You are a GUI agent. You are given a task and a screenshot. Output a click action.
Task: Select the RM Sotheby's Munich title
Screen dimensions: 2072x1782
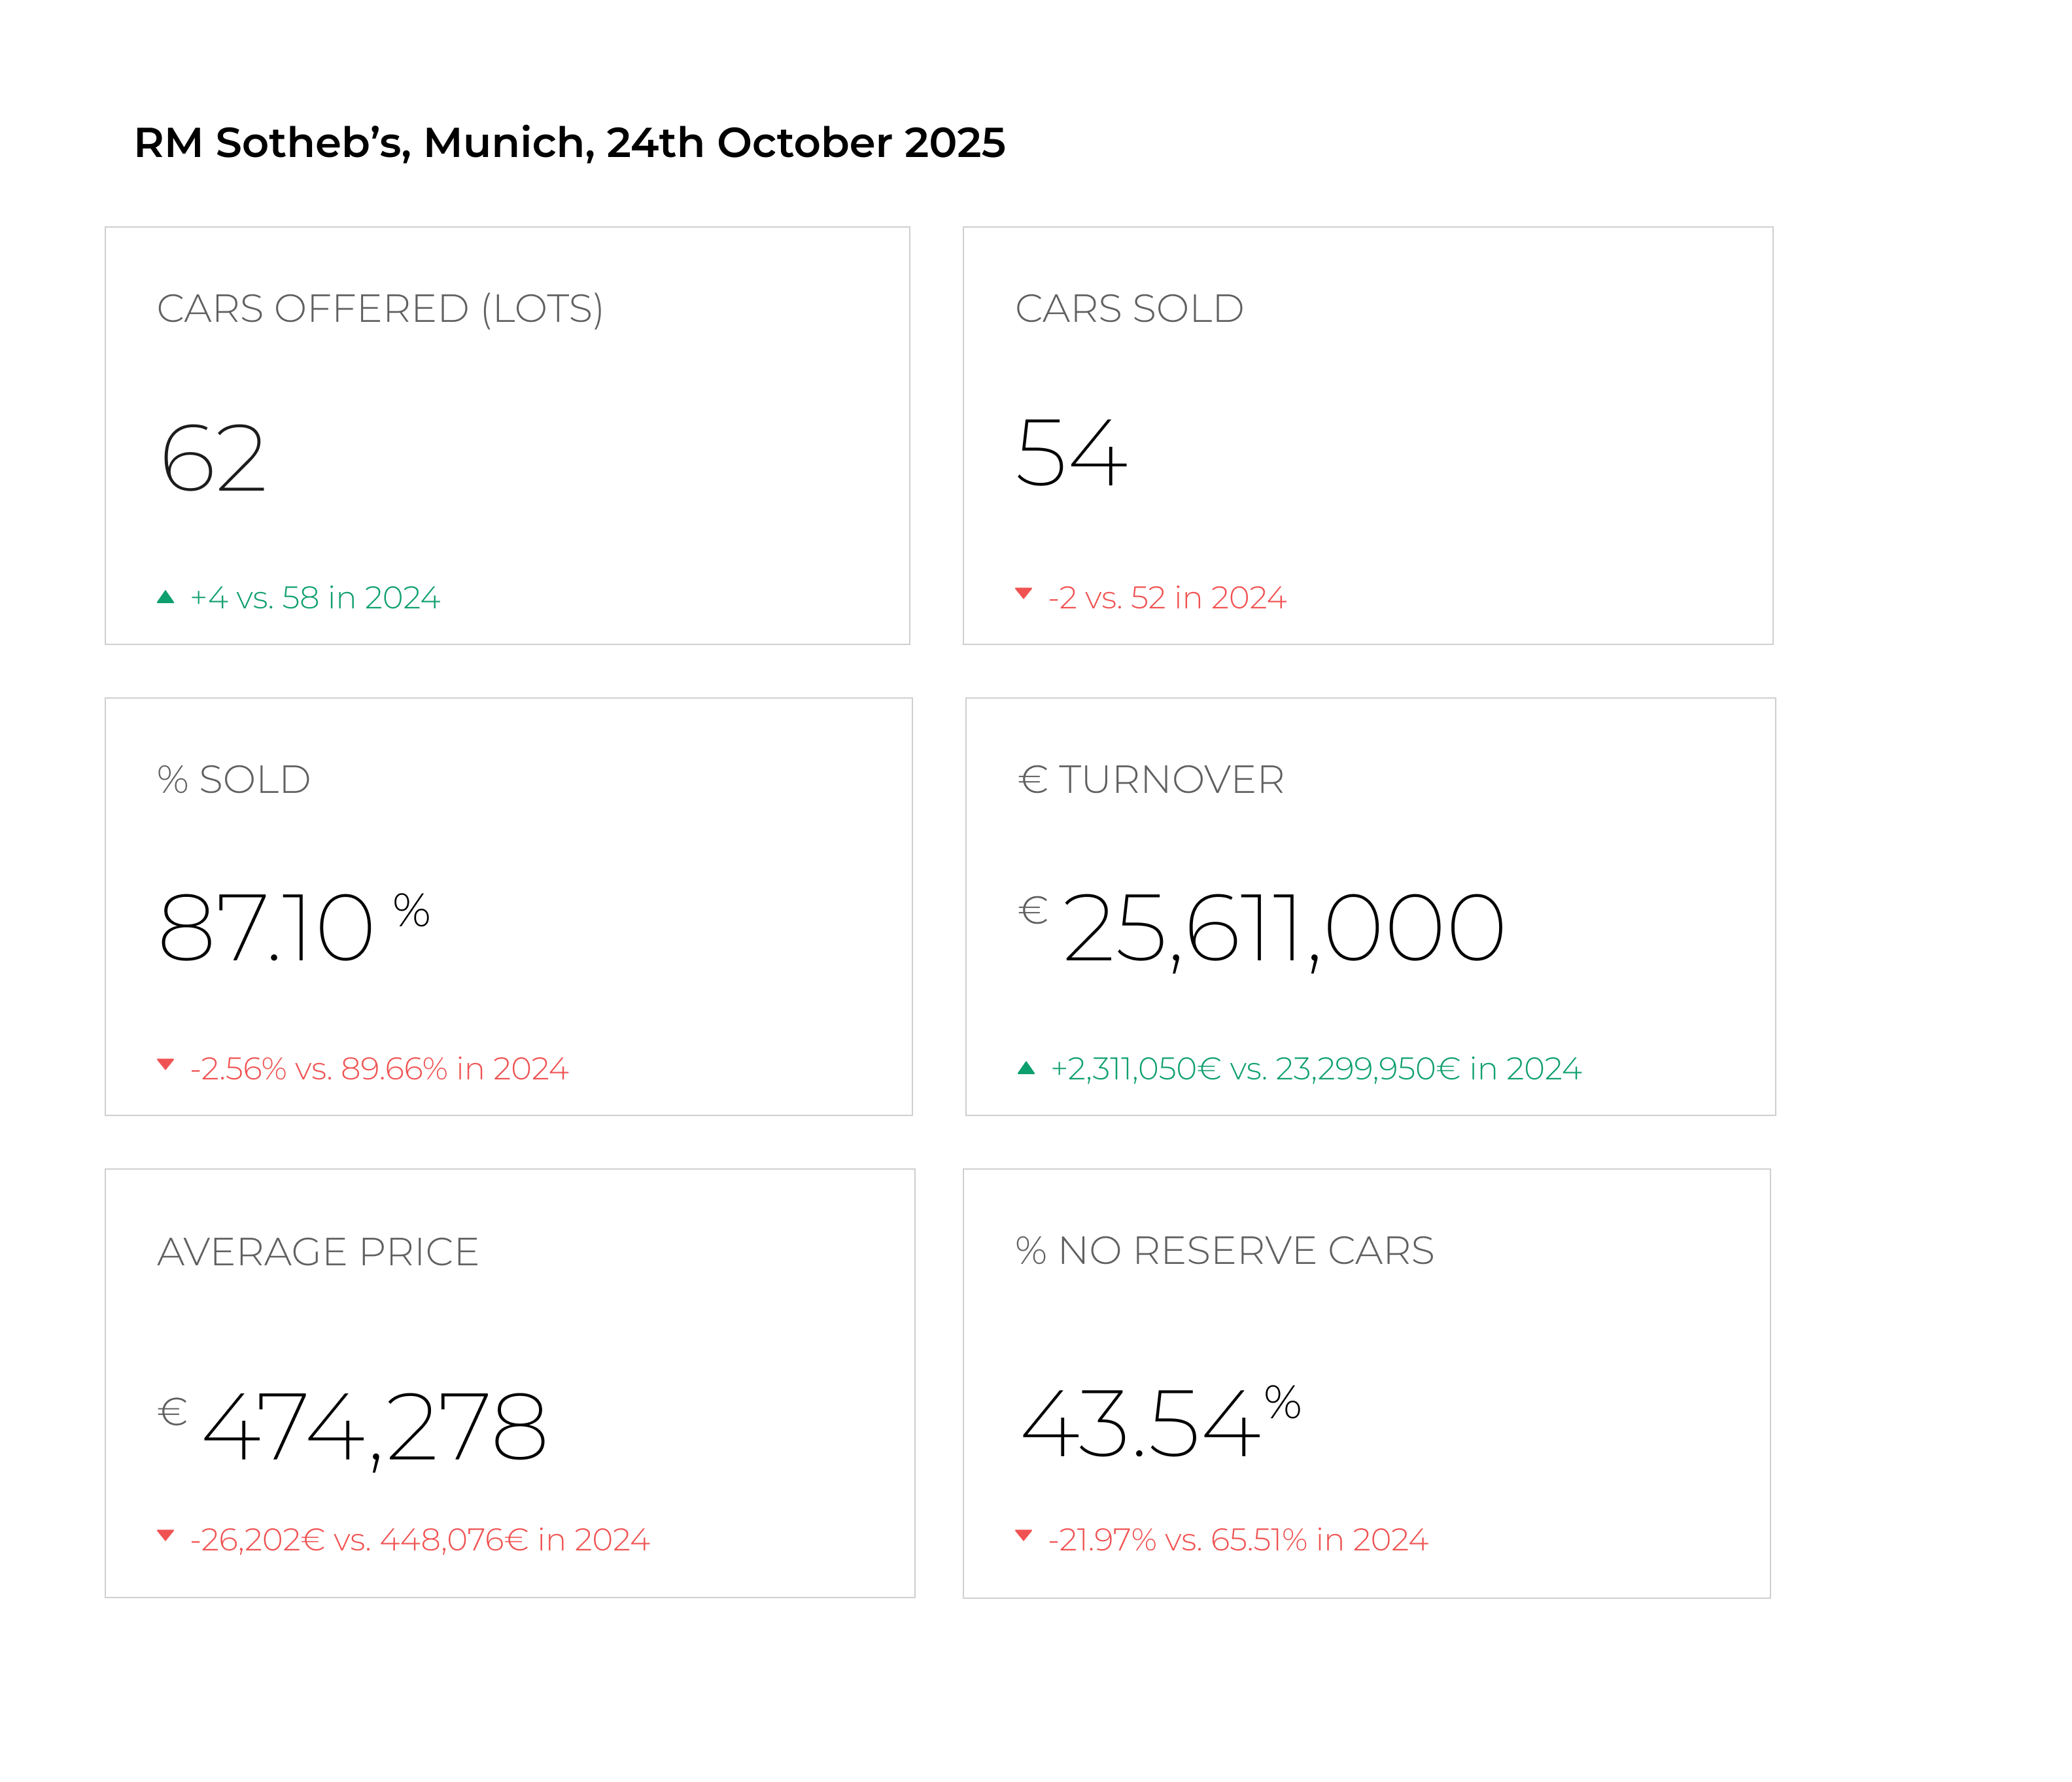pos(569,143)
